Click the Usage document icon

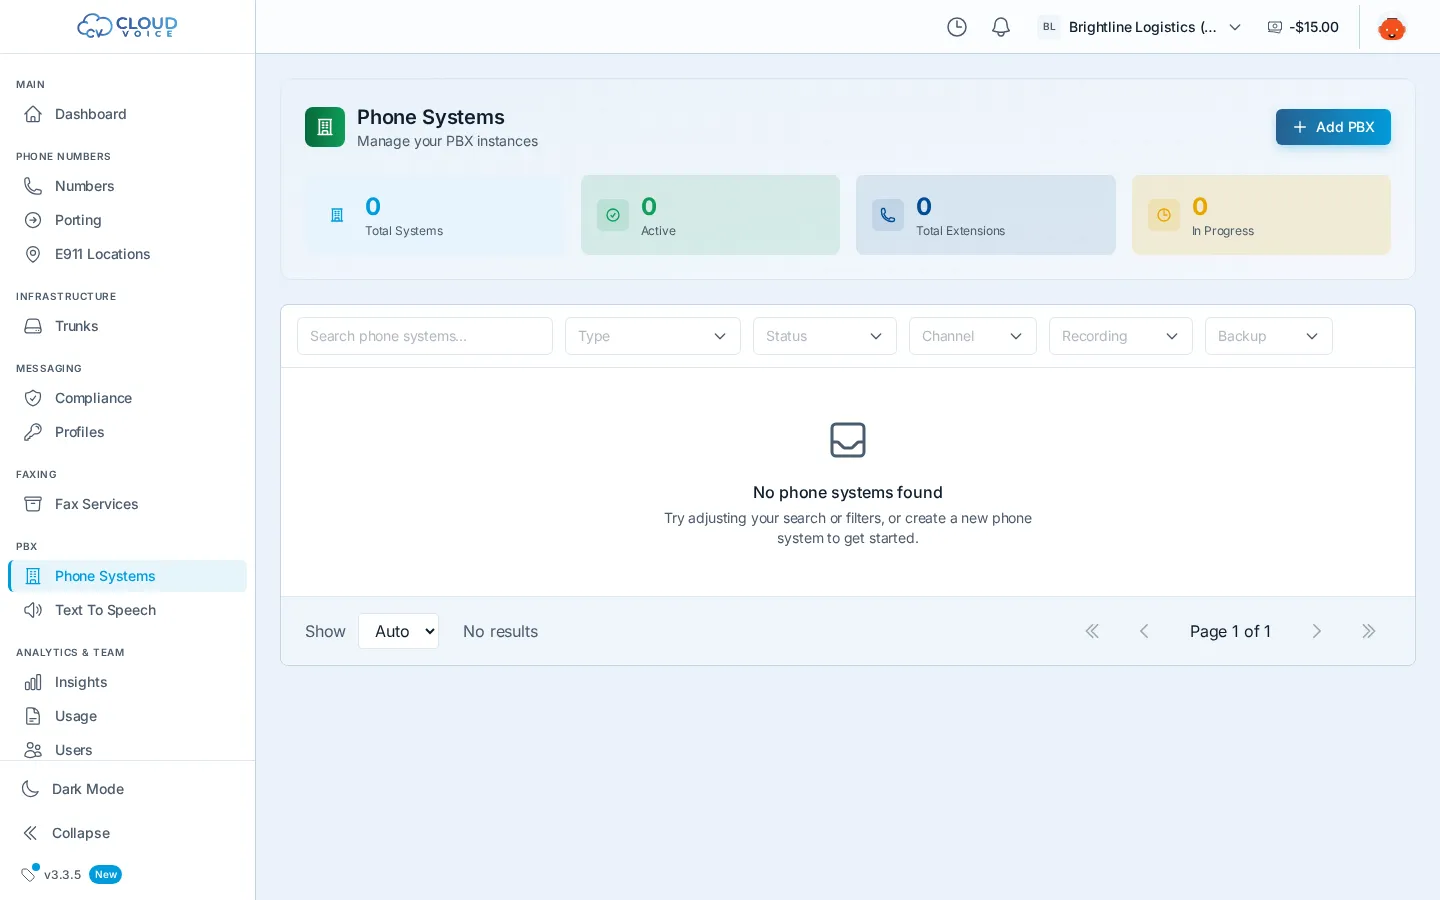(x=33, y=716)
